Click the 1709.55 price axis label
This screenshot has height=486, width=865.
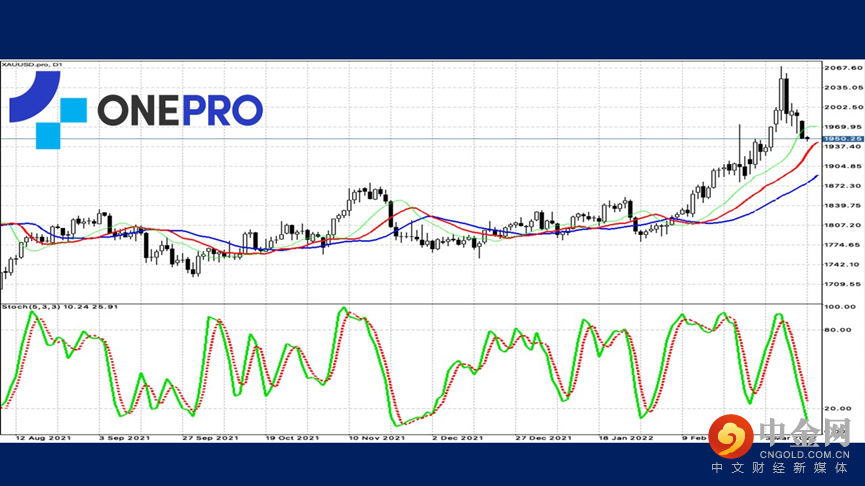pyautogui.click(x=842, y=285)
